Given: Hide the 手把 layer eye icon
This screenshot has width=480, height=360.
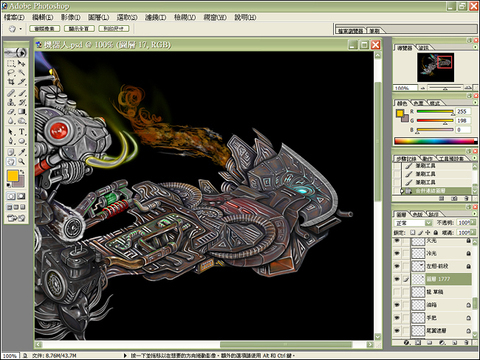Looking at the screenshot, I should tap(397, 318).
